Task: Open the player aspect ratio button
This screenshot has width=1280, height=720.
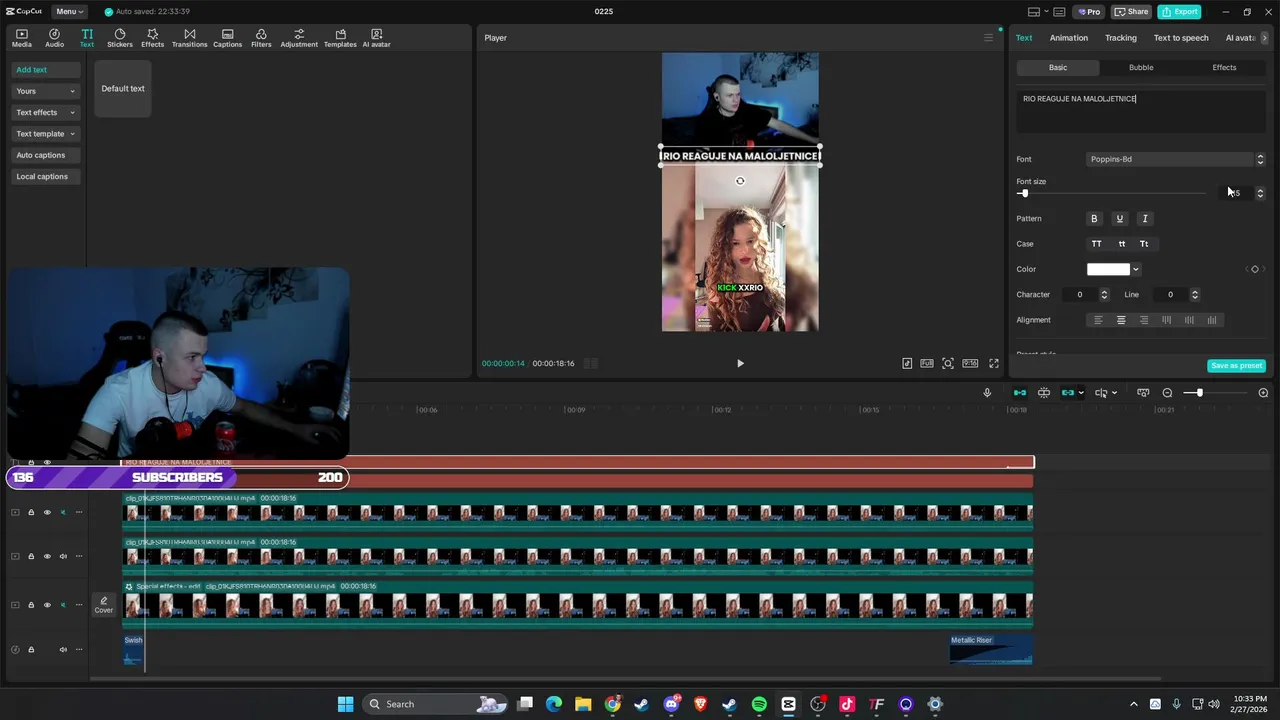Action: [x=970, y=363]
